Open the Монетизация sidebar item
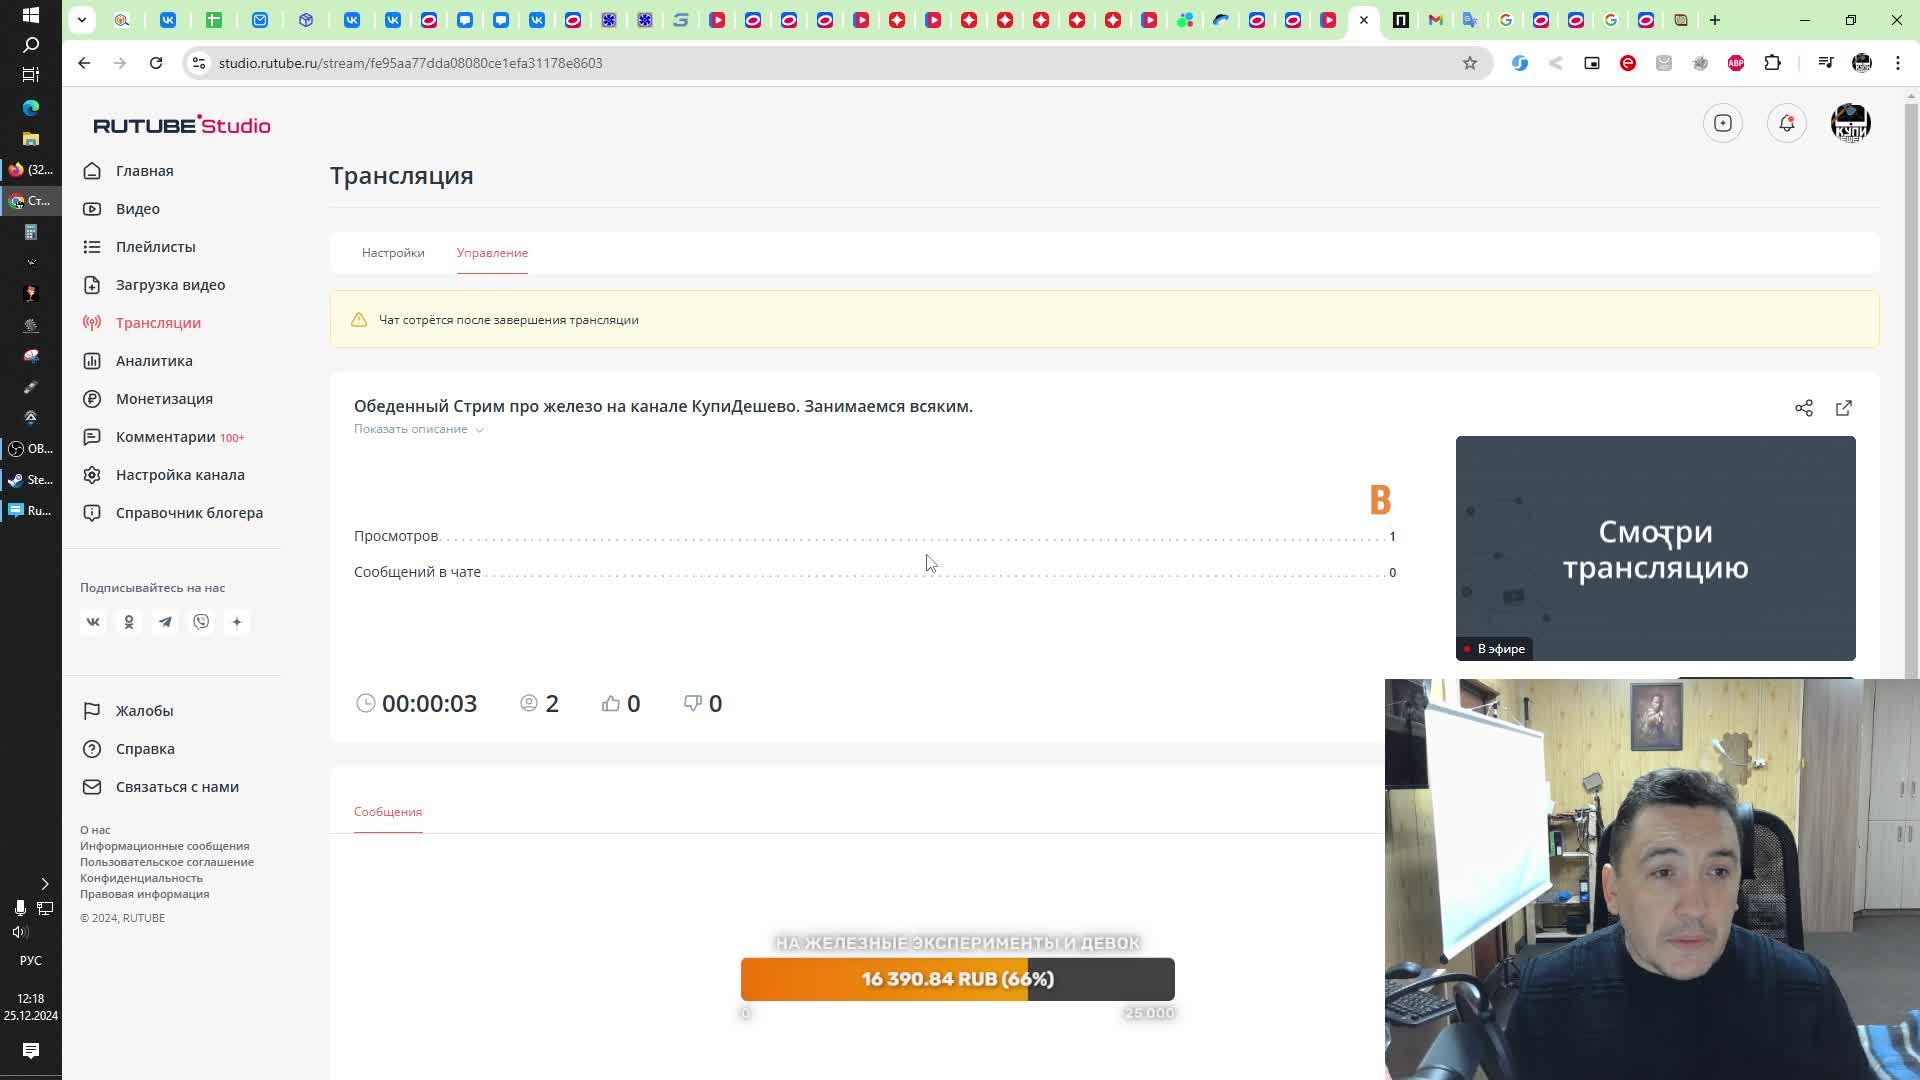 pyautogui.click(x=164, y=399)
